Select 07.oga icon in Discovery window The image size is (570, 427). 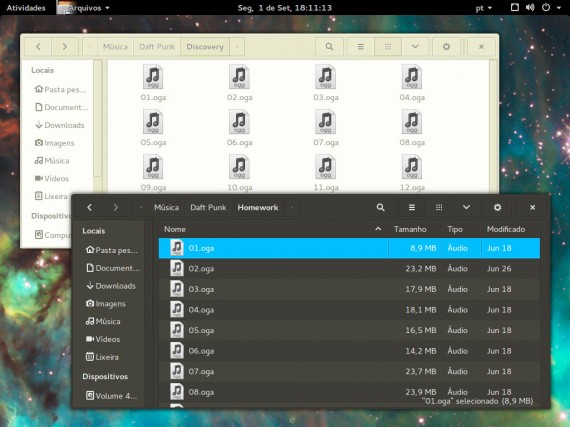[x=325, y=122]
